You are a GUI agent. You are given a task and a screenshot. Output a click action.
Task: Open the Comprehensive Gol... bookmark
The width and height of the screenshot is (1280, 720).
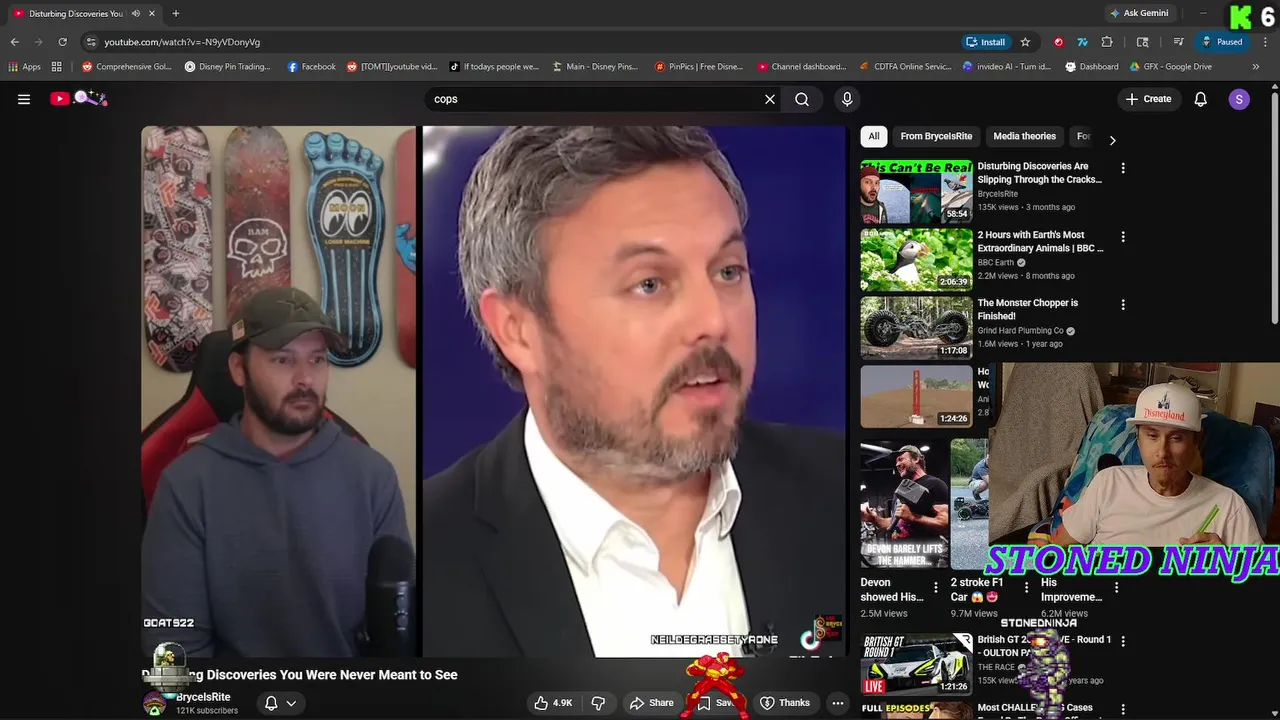(x=127, y=67)
